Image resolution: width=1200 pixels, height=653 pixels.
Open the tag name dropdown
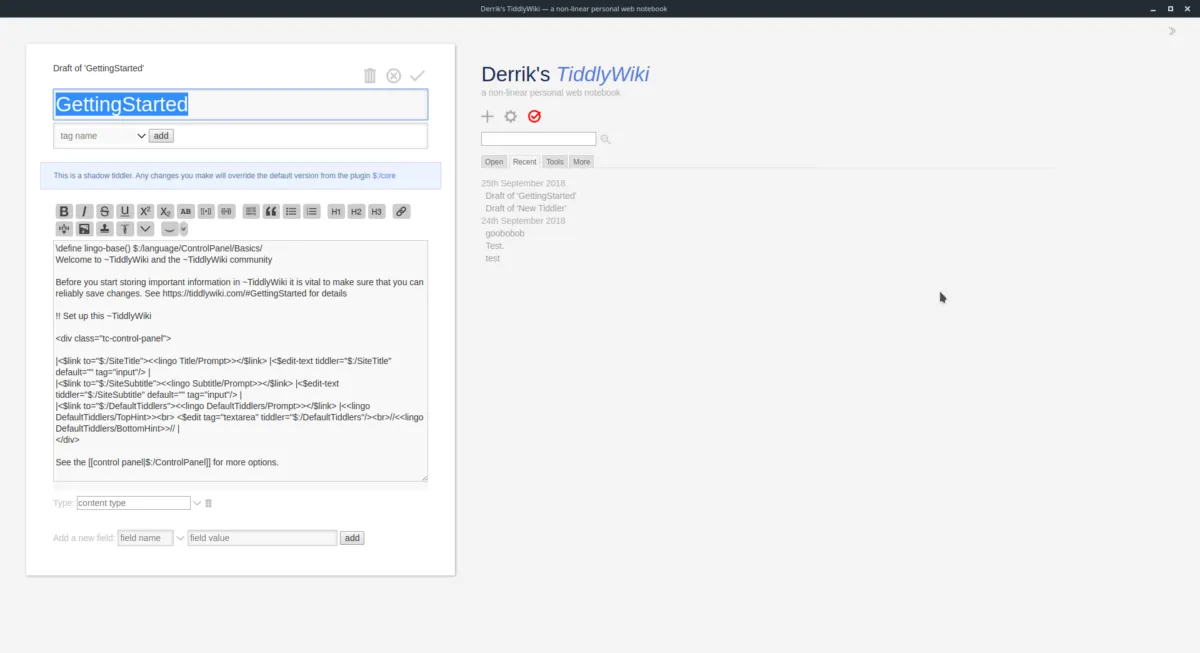[x=102, y=136]
